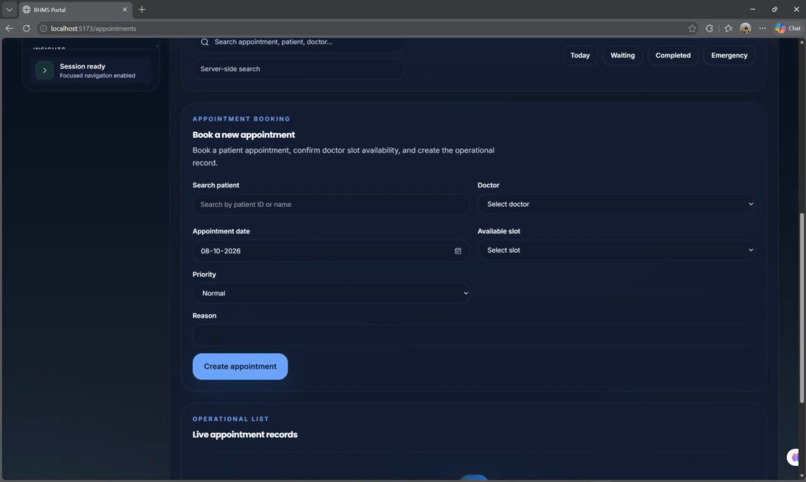The height and width of the screenshot is (482, 806).
Task: Open the Select slot dropdown
Action: coord(616,250)
